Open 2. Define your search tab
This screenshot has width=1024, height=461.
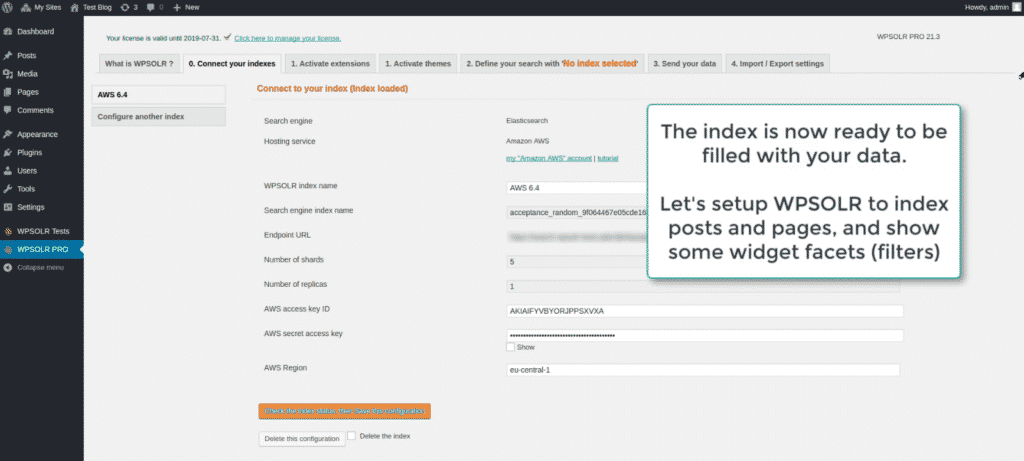click(552, 63)
